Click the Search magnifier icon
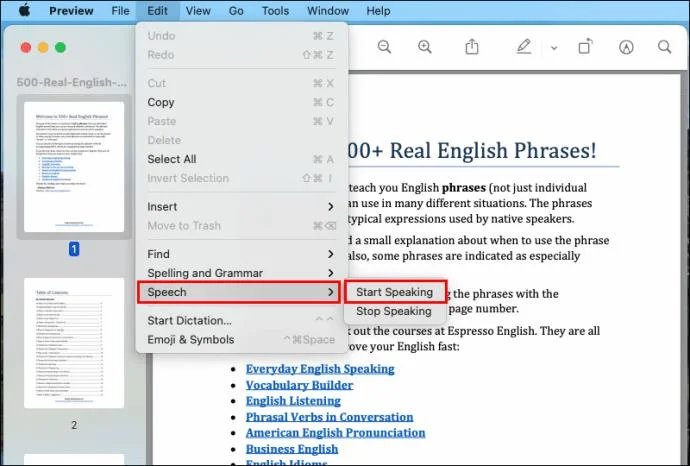The width and height of the screenshot is (690, 466). [x=664, y=47]
